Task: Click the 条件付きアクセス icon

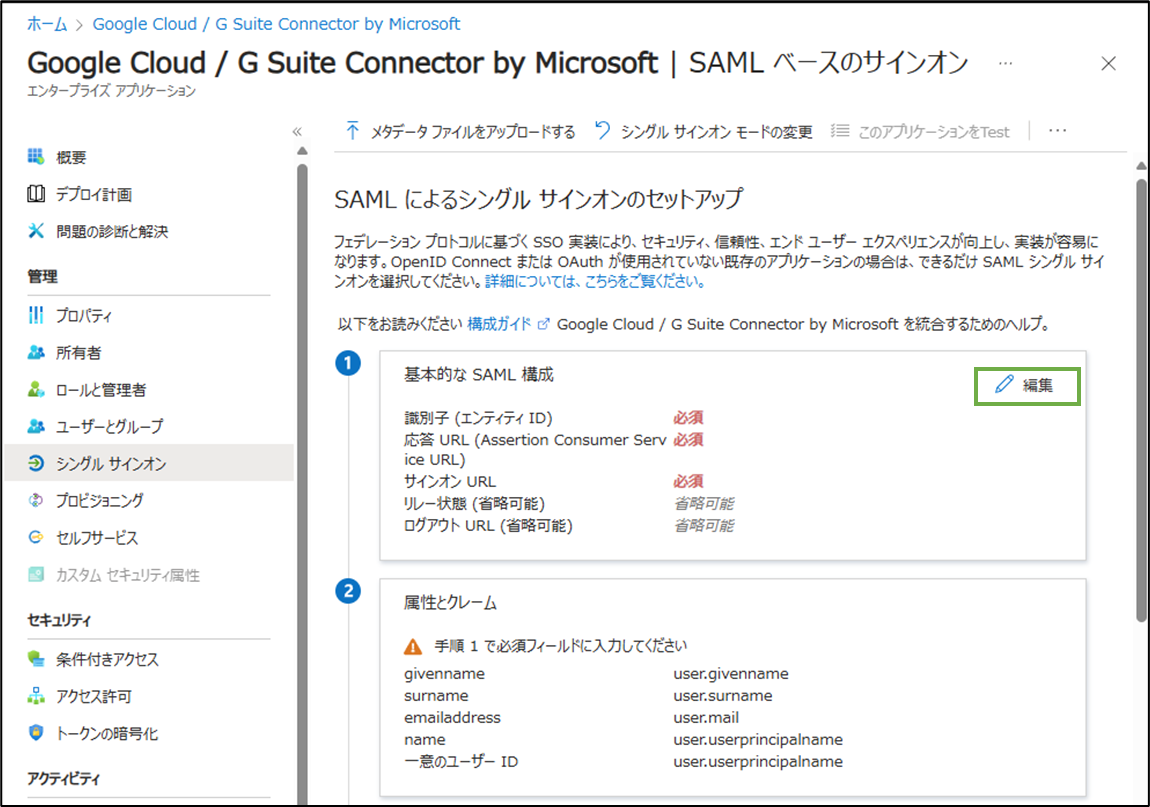Action: (36, 658)
